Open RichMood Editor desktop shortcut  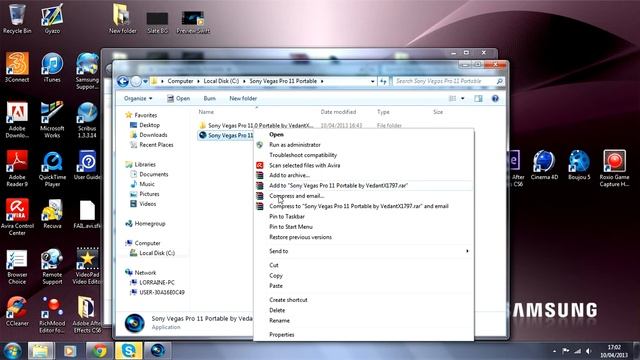[x=52, y=315]
